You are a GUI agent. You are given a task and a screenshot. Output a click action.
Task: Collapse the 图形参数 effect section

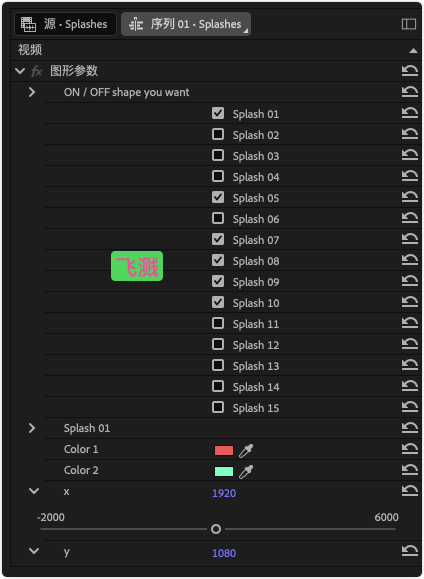pos(20,71)
